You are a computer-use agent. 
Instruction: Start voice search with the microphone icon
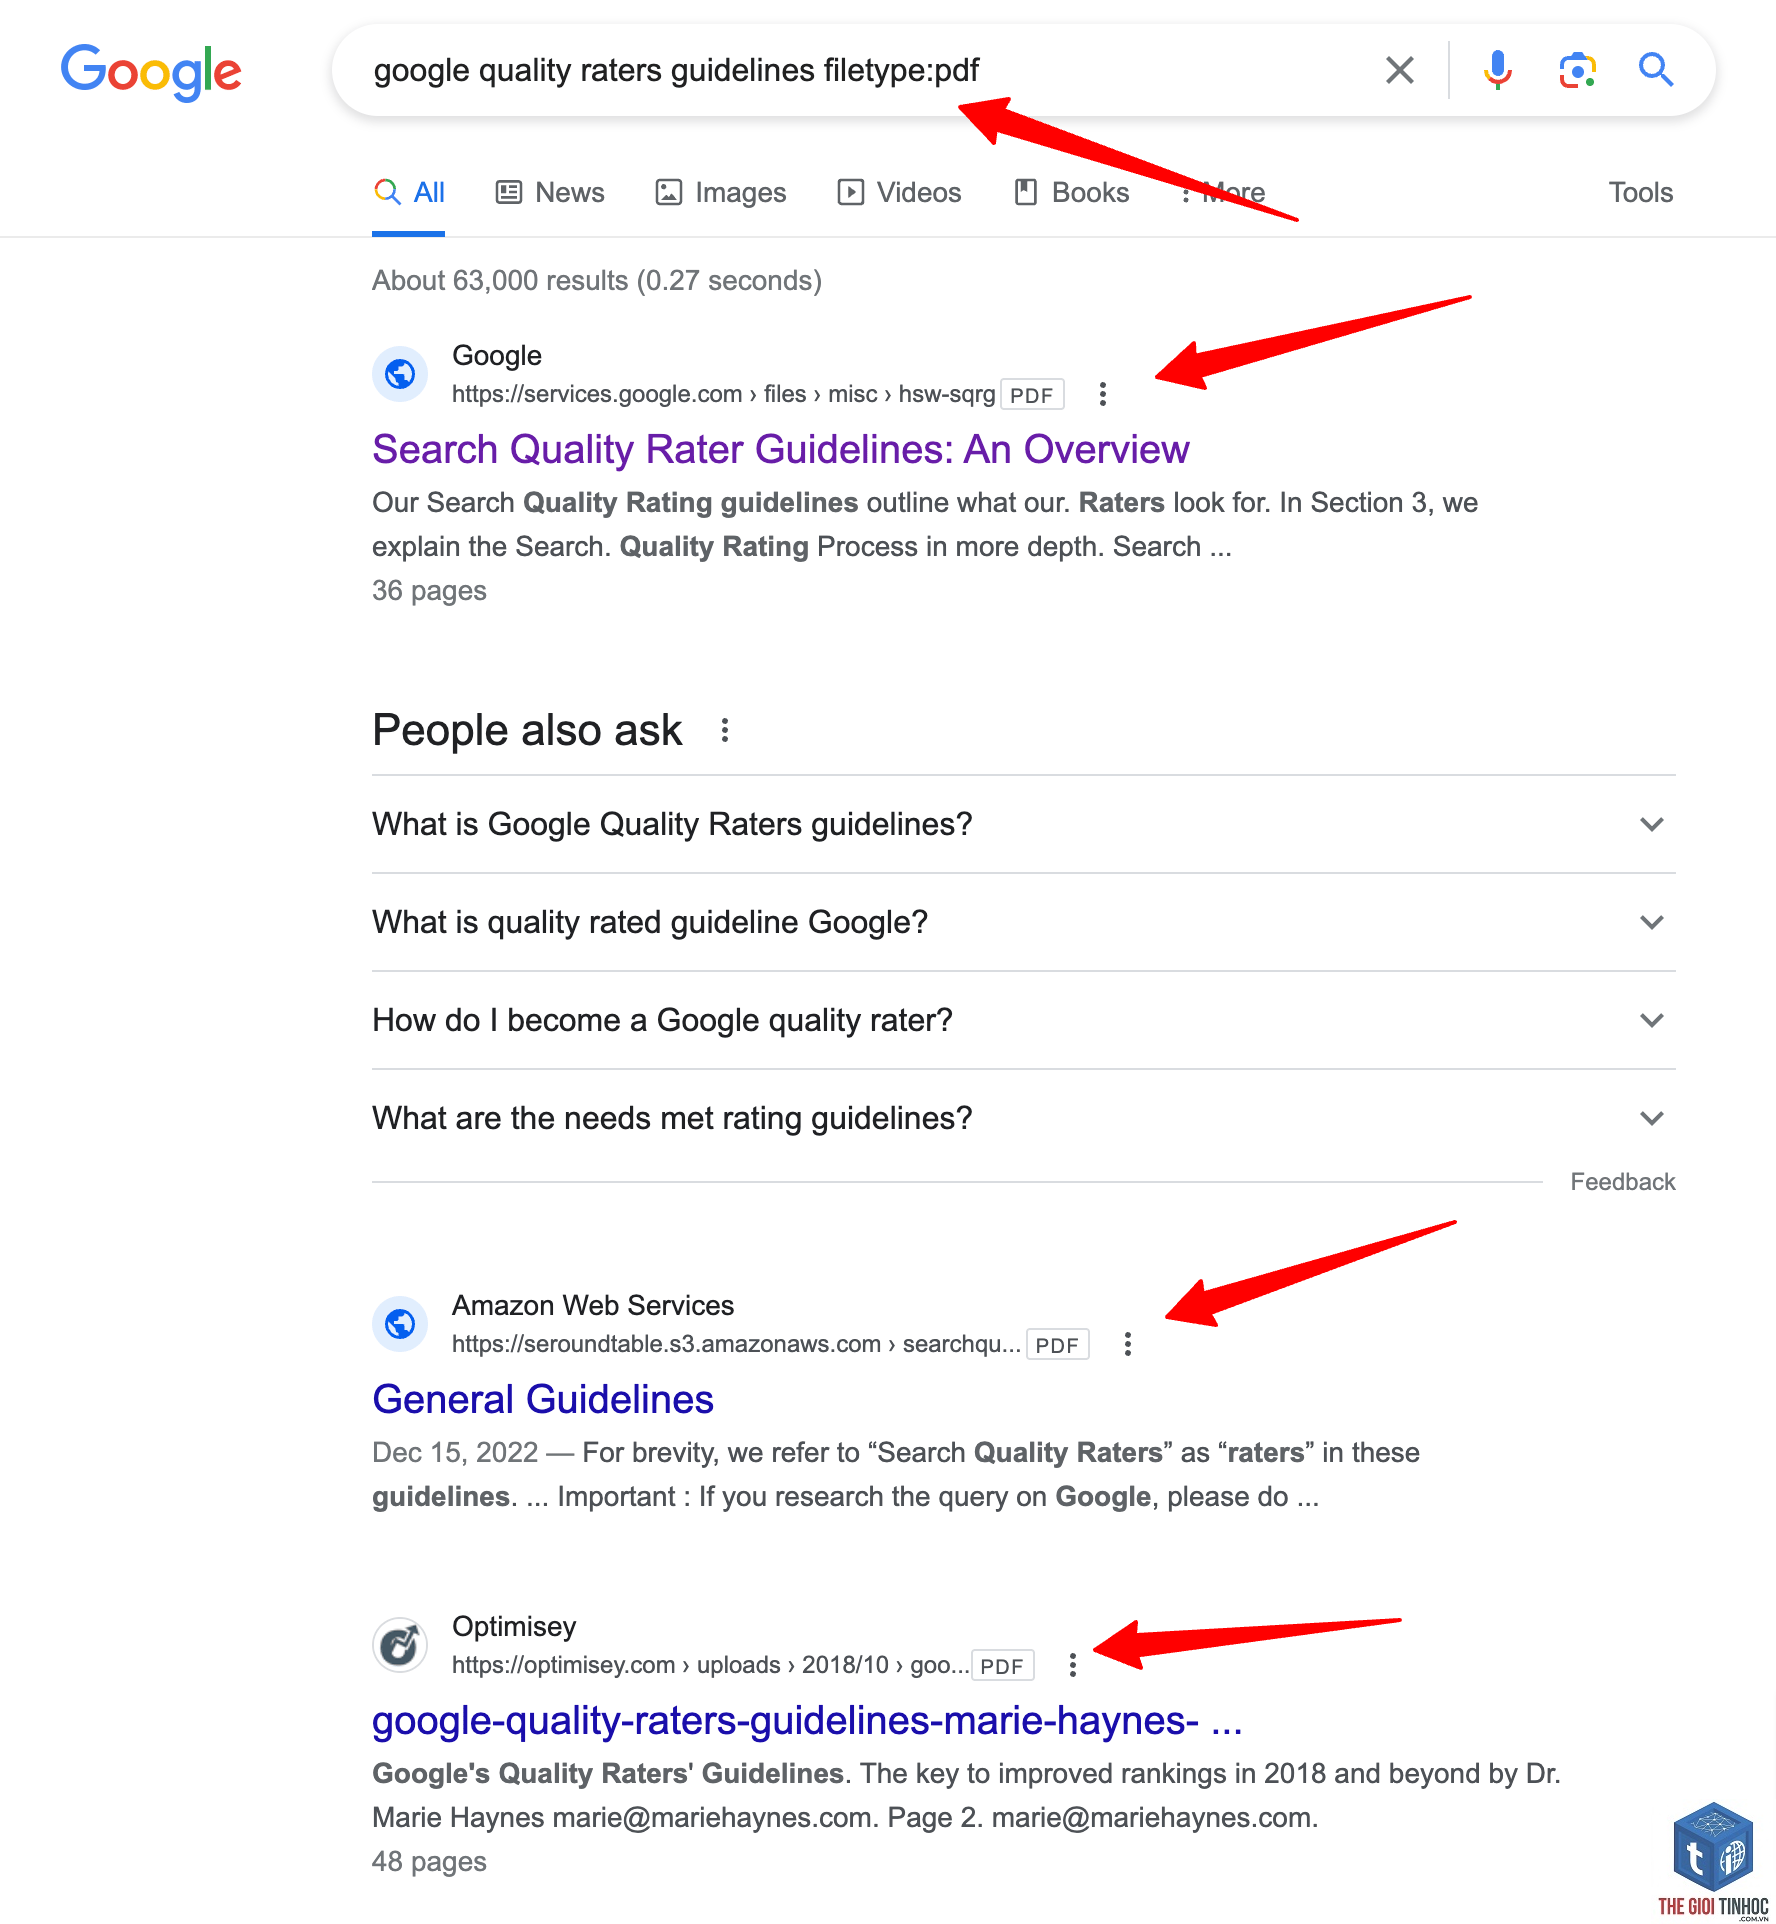(x=1497, y=70)
